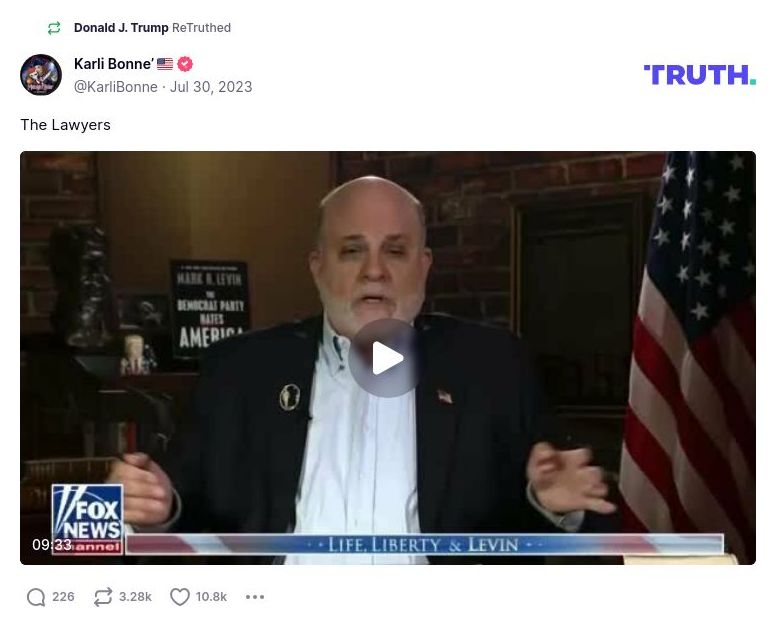Click the ReTruth arrows icon below the video

point(103,597)
